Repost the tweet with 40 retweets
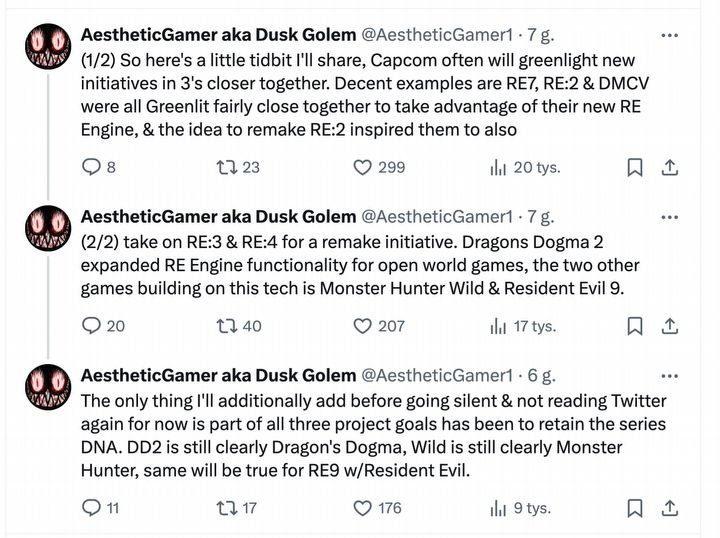This screenshot has width=720, height=538. point(226,325)
